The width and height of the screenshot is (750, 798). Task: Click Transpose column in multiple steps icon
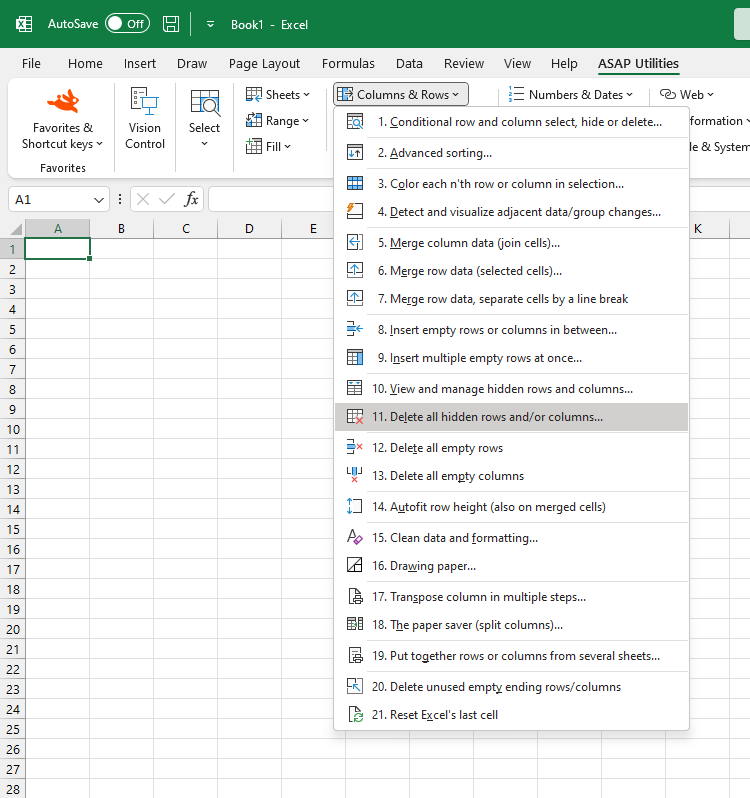coord(355,596)
